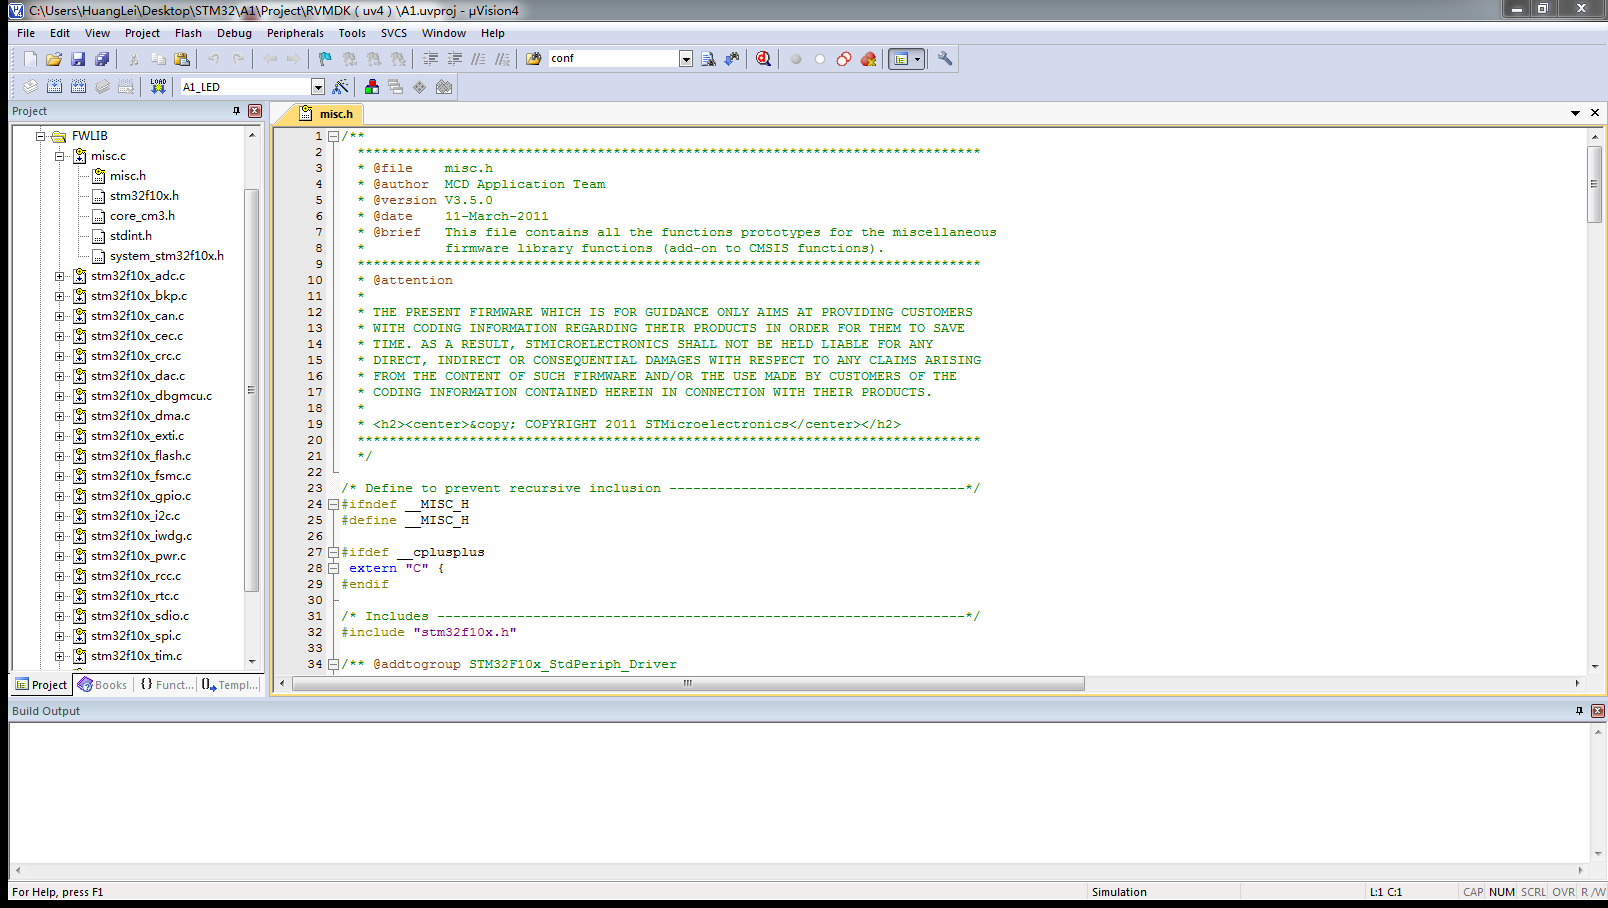Switch to the Books tab

click(x=103, y=685)
